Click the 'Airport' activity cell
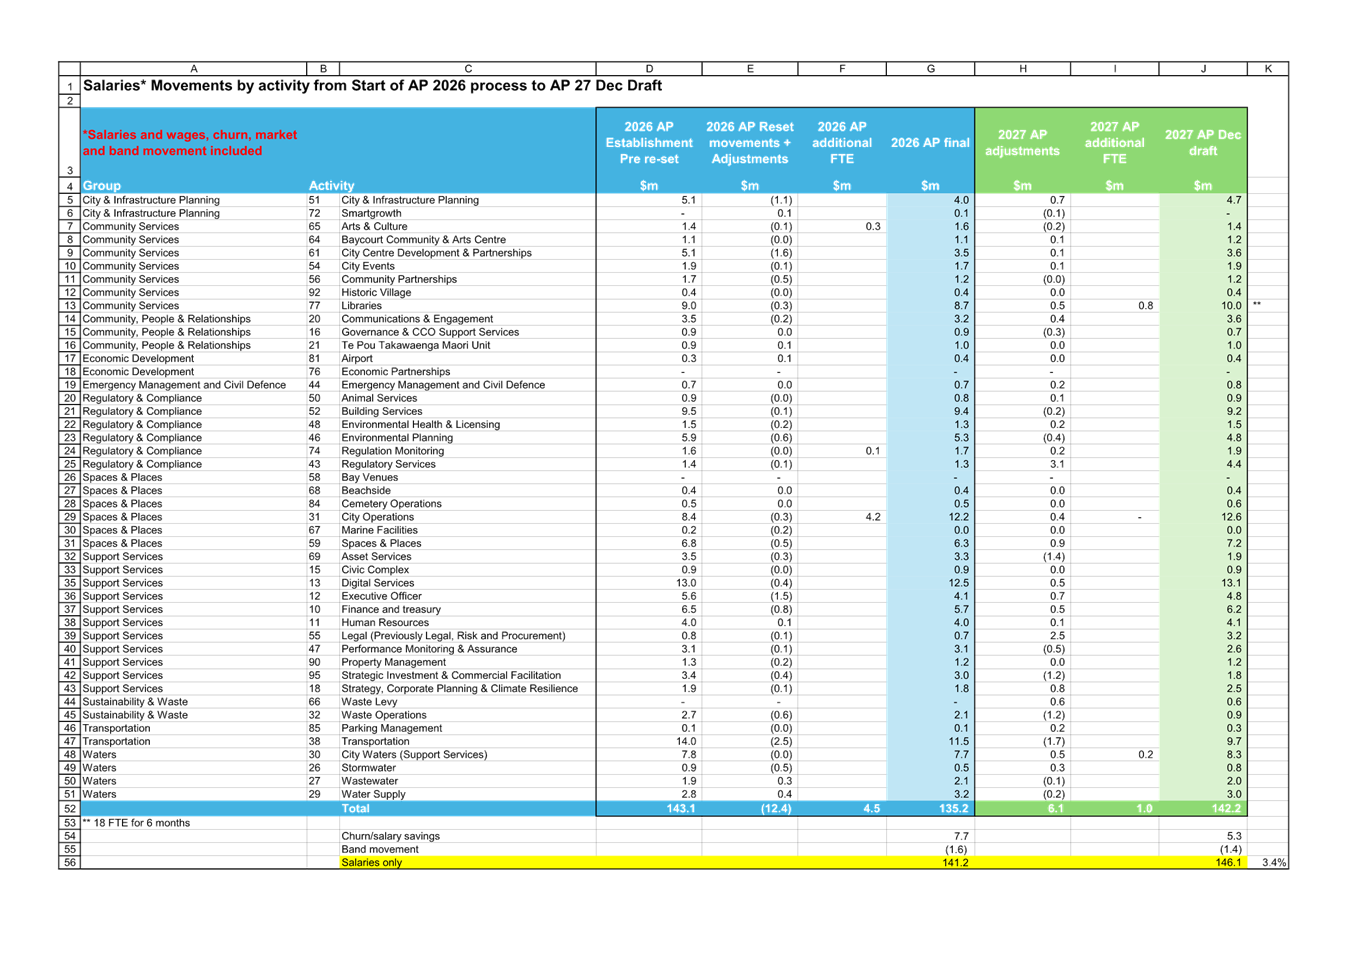1351x955 pixels. pos(357,359)
